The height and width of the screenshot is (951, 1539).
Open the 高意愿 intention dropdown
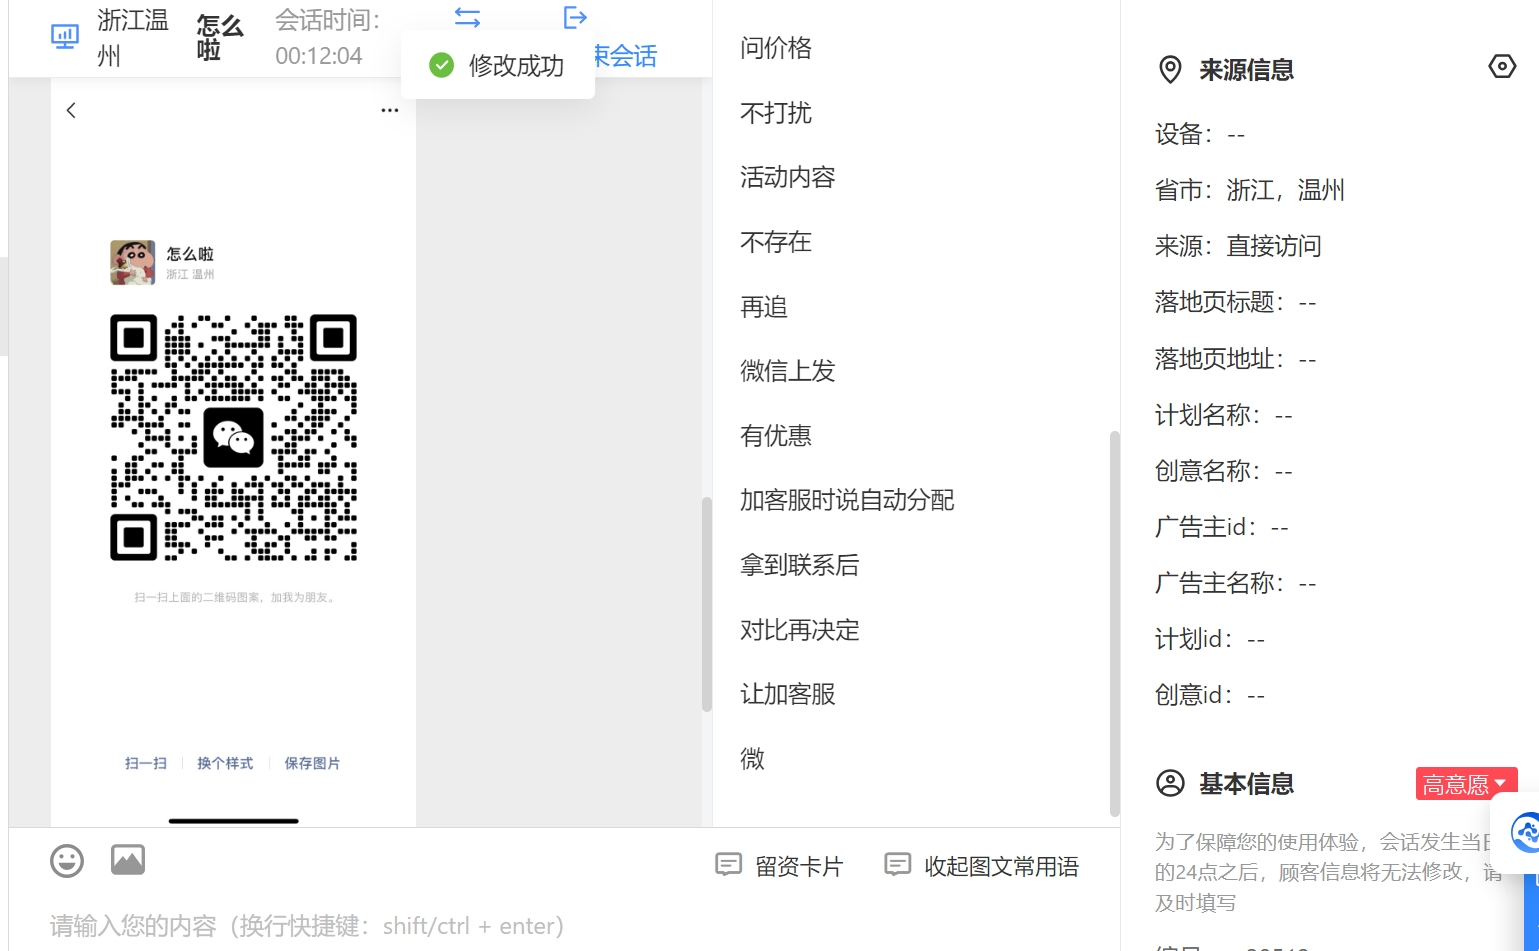[1466, 784]
